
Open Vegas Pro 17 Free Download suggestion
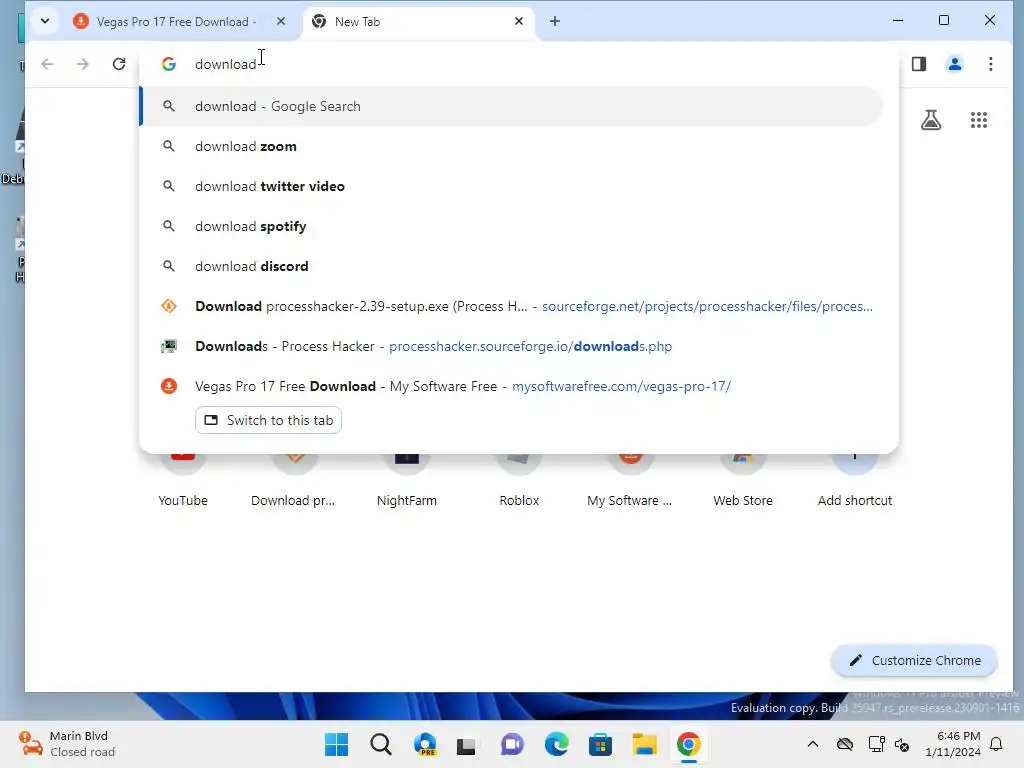511,386
